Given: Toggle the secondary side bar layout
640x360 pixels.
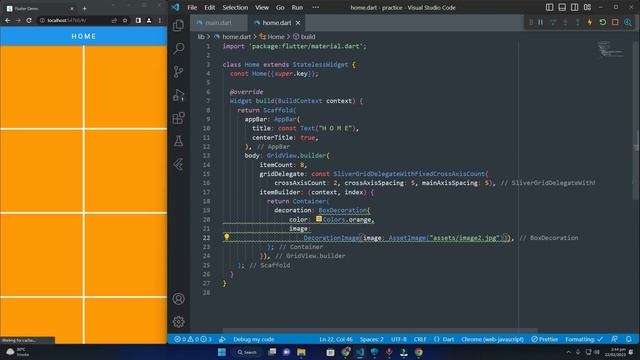Looking at the screenshot, I should pos(575,7).
